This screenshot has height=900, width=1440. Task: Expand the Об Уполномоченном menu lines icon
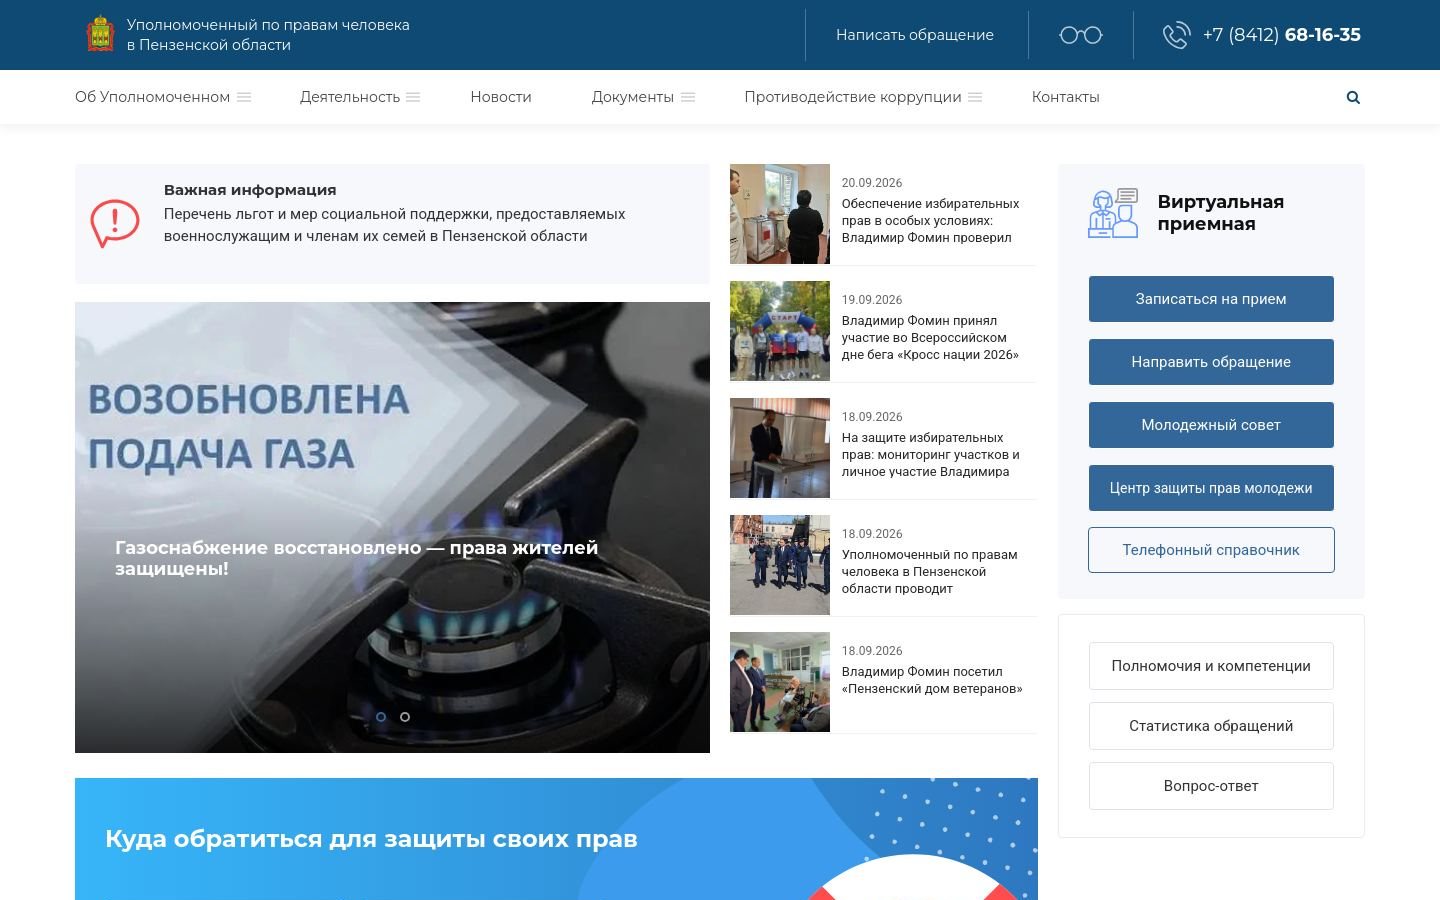click(244, 97)
